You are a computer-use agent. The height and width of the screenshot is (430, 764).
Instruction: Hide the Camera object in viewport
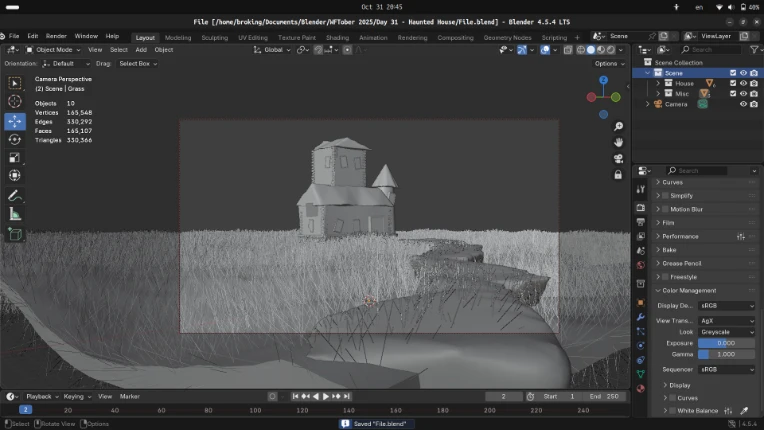(x=744, y=104)
